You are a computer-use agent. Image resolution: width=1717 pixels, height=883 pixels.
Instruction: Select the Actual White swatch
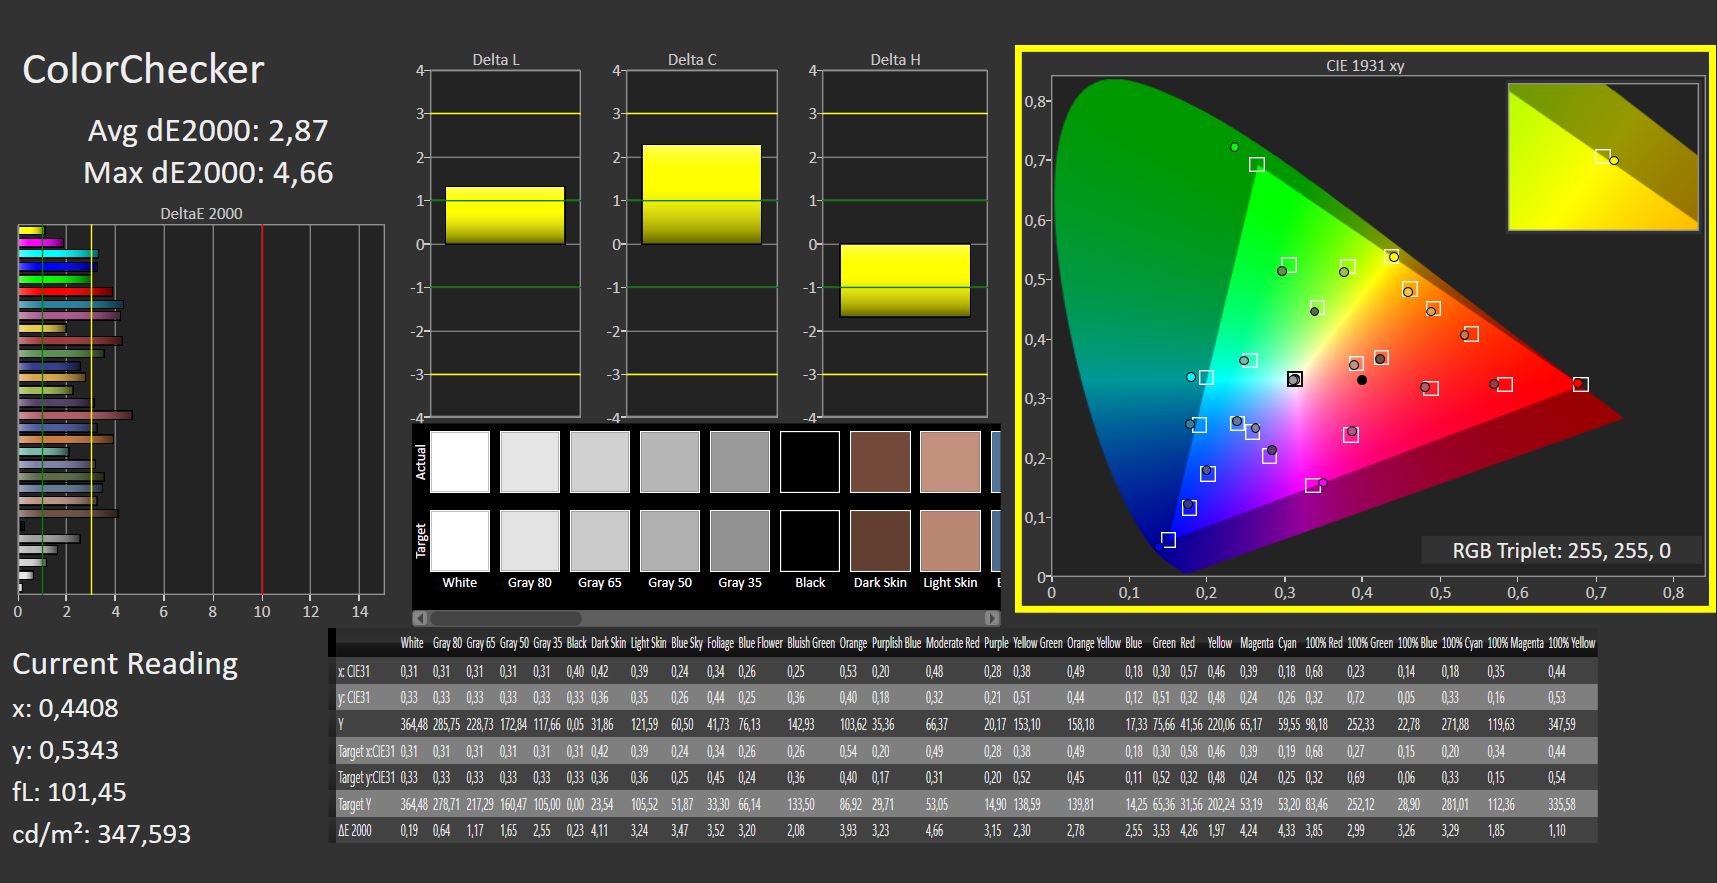point(460,462)
